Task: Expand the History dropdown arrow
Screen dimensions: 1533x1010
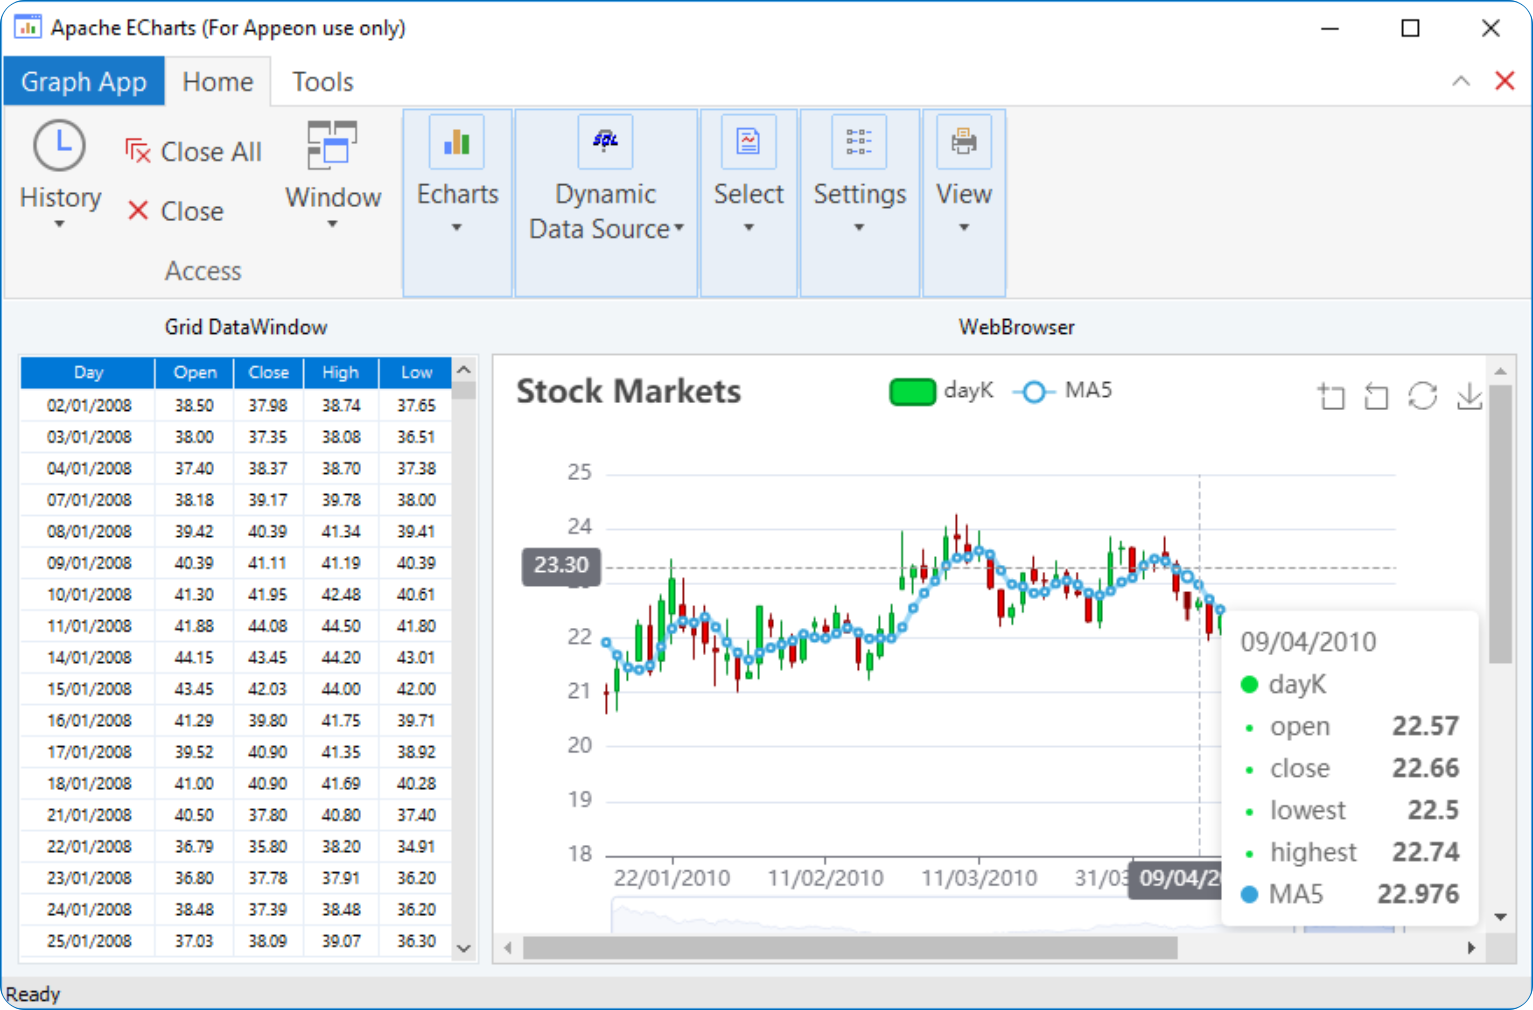Action: (59, 225)
